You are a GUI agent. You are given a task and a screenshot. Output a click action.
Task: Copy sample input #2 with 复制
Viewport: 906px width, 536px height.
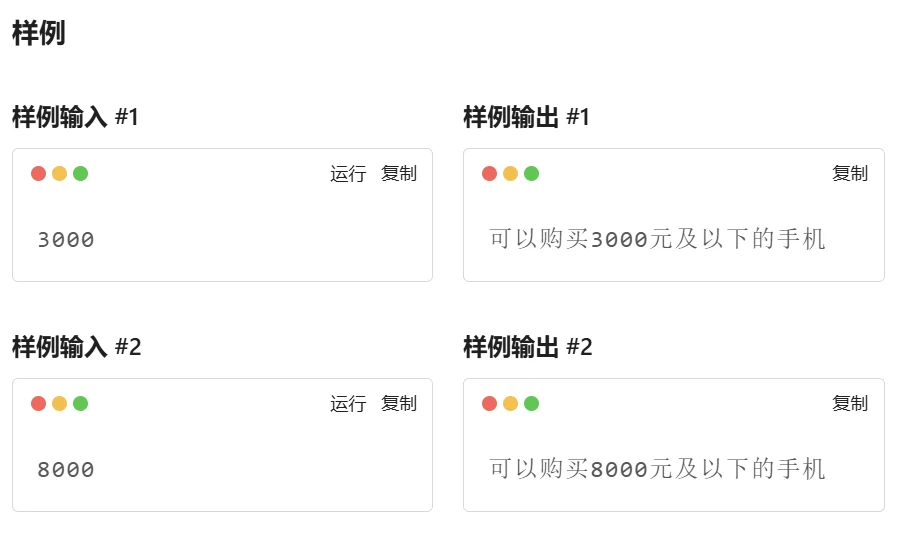399,403
